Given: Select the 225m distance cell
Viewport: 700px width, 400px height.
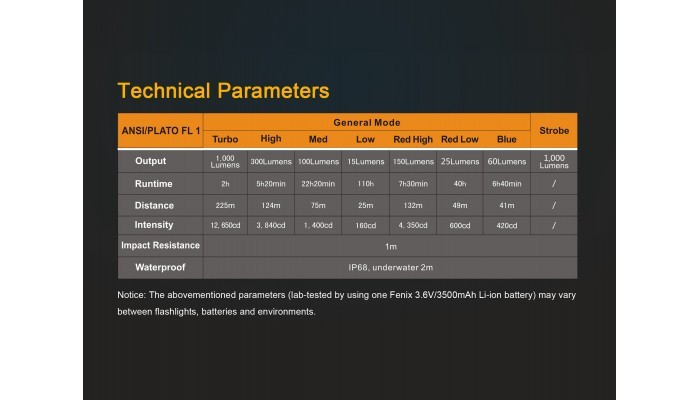Looking at the screenshot, I should [x=225, y=206].
